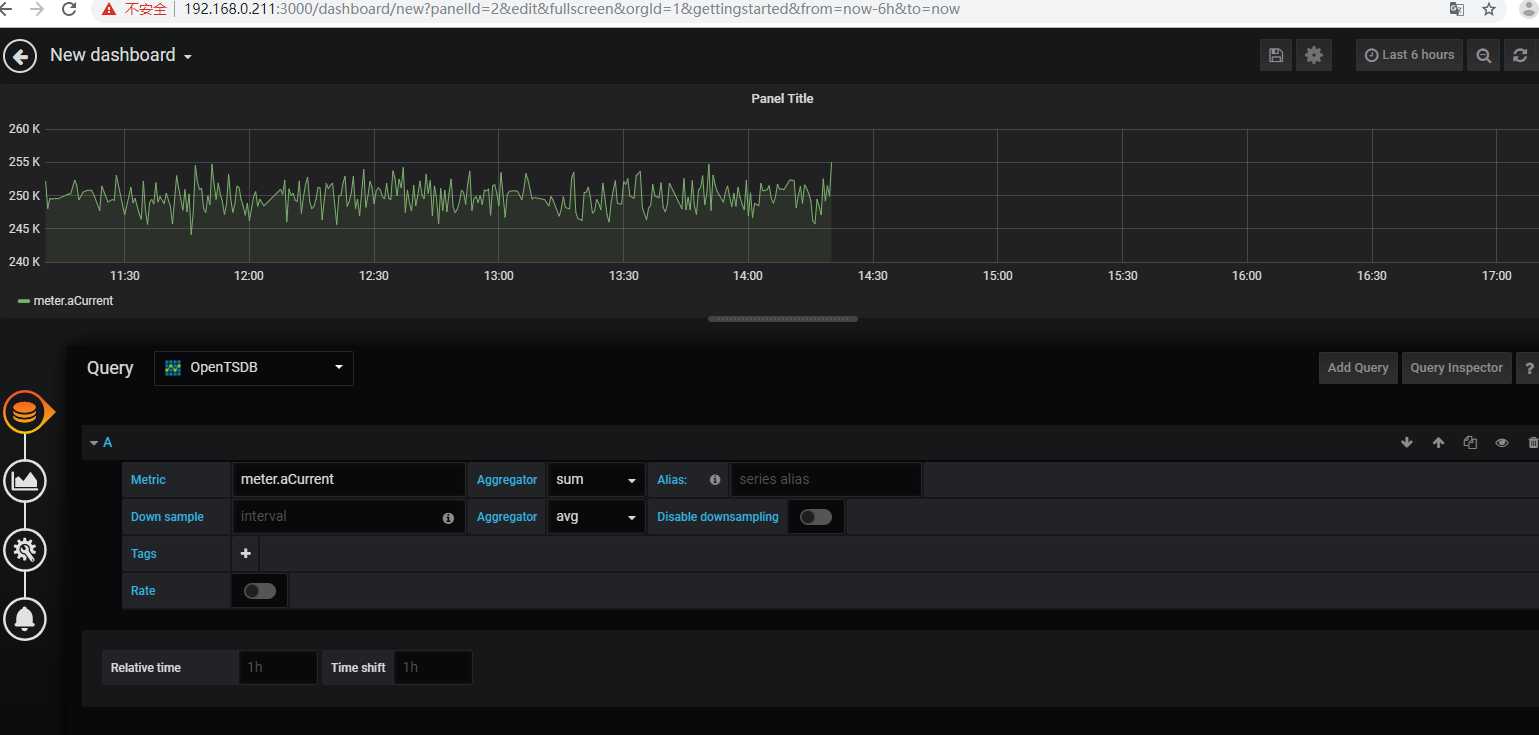Image resolution: width=1539 pixels, height=735 pixels.
Task: Delete query A with trash icon
Action: (x=1533, y=442)
